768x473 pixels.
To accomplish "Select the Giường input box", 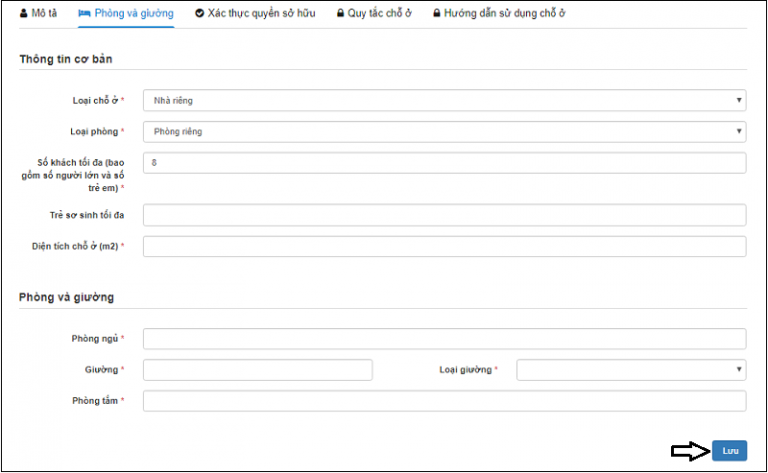I will tap(257, 370).
